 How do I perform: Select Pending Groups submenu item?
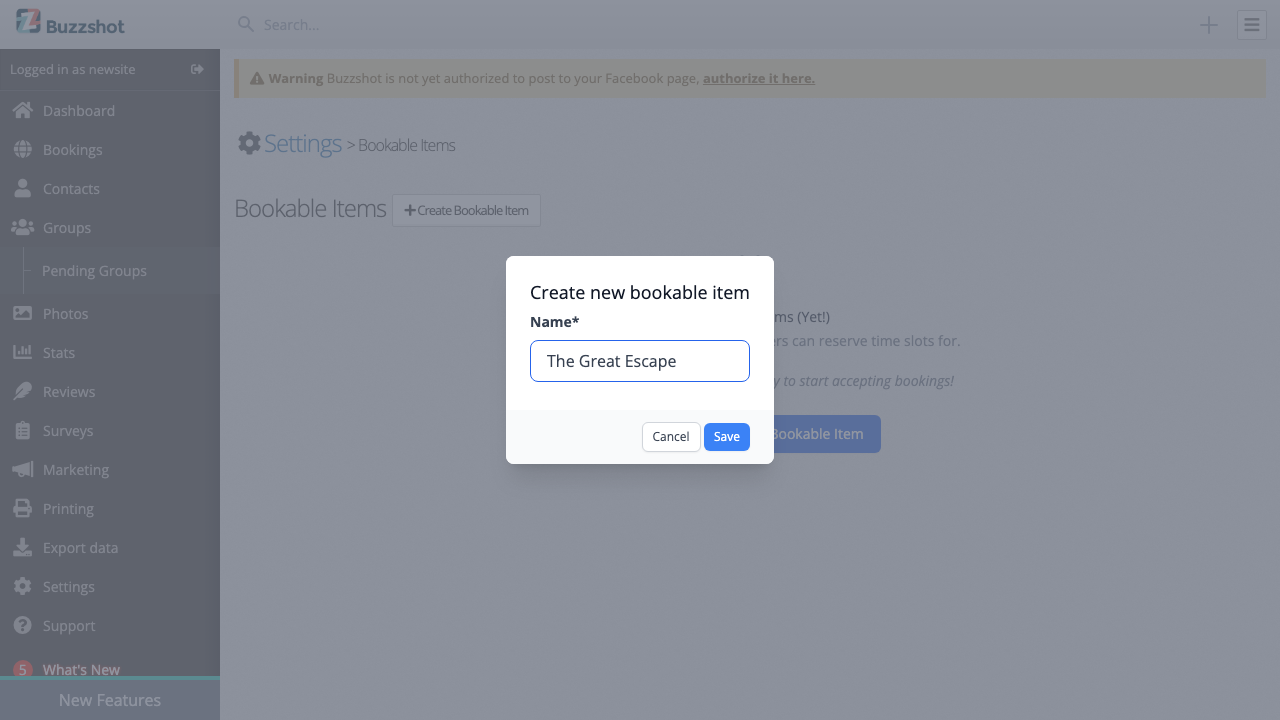tap(94, 270)
